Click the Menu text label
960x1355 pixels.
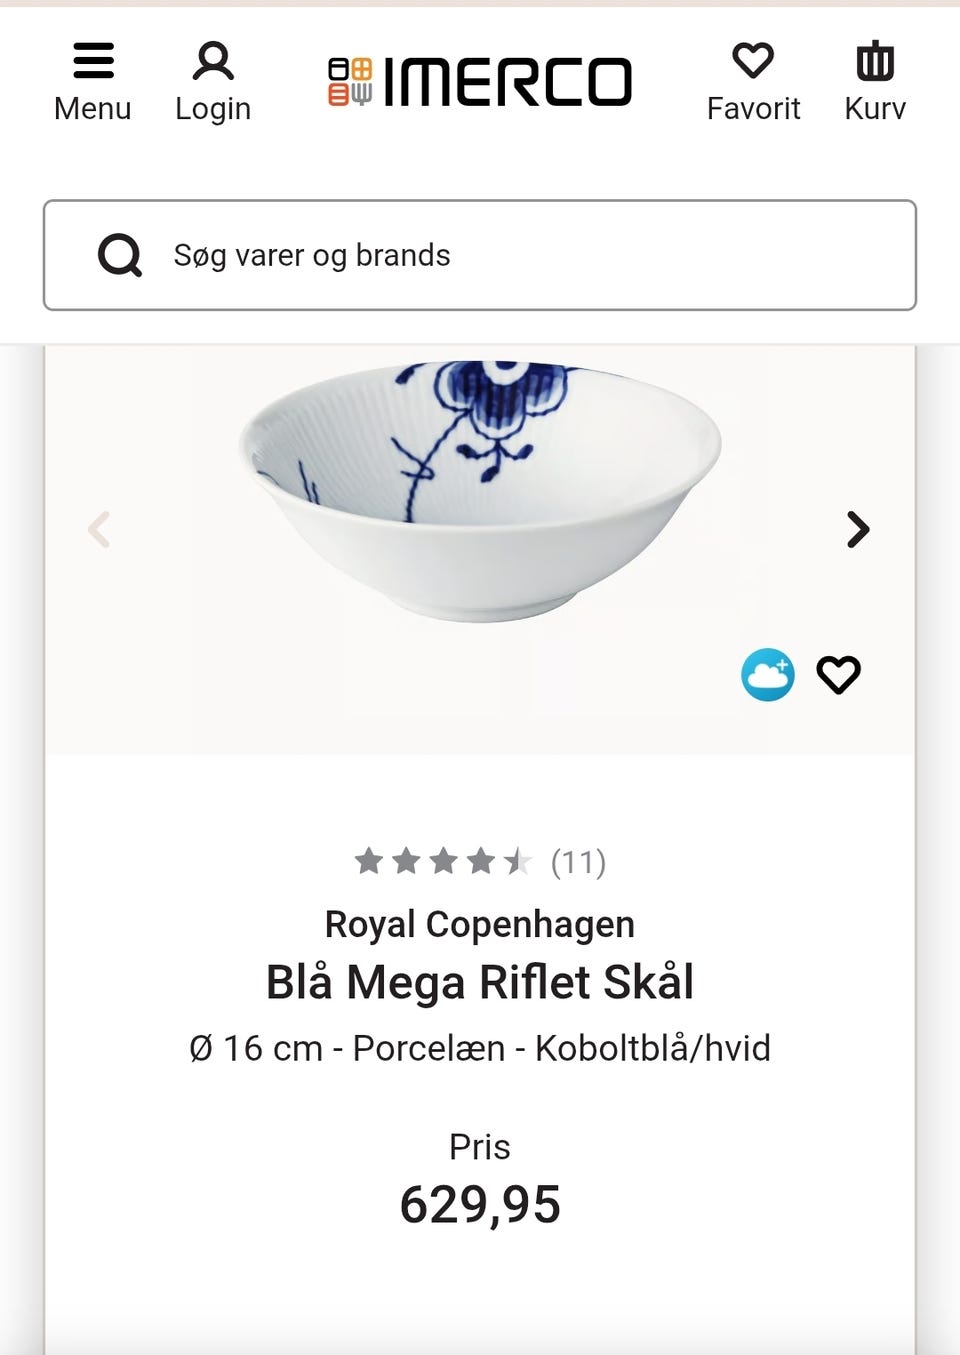point(93,108)
